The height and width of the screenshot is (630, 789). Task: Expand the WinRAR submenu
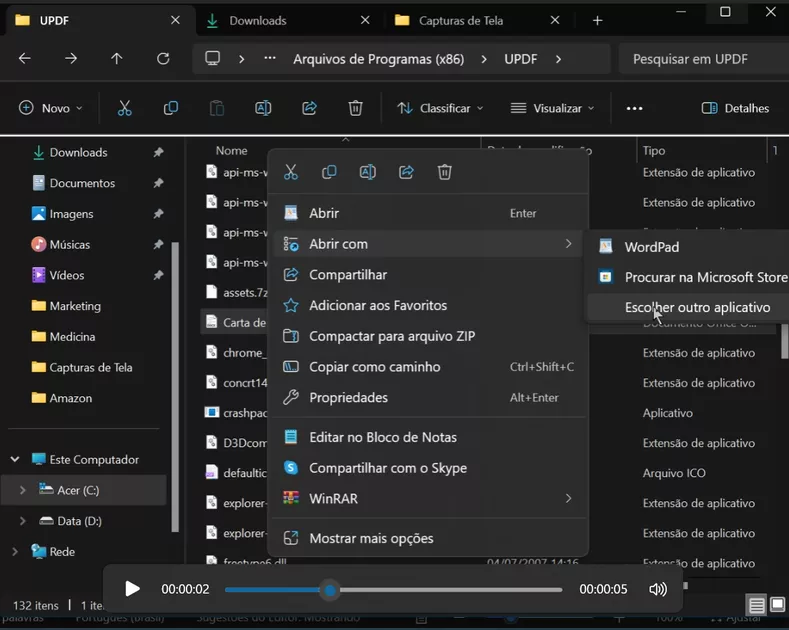568,499
